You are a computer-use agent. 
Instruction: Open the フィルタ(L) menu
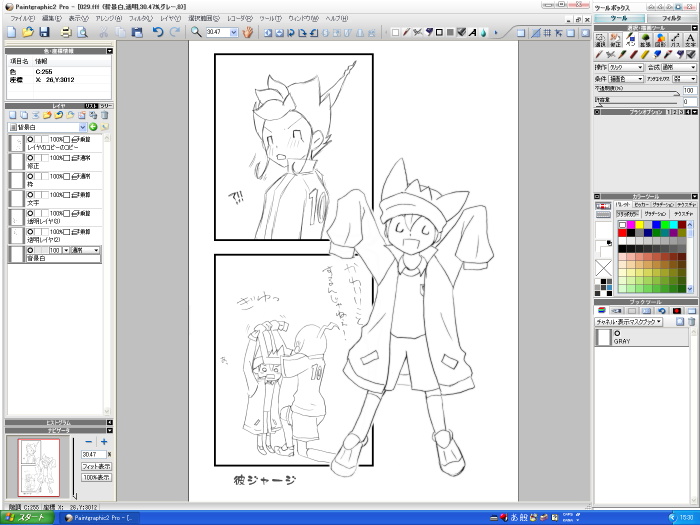[x=141, y=18]
